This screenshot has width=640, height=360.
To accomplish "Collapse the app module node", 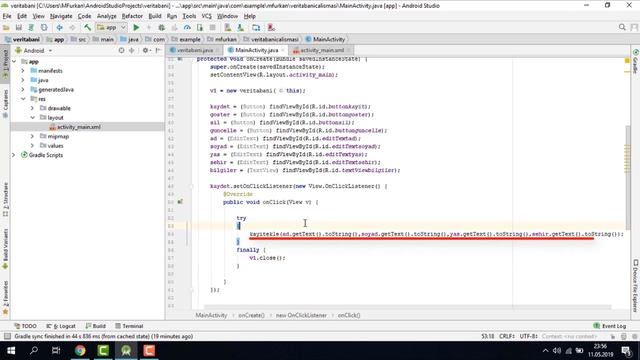I will click(x=14, y=62).
